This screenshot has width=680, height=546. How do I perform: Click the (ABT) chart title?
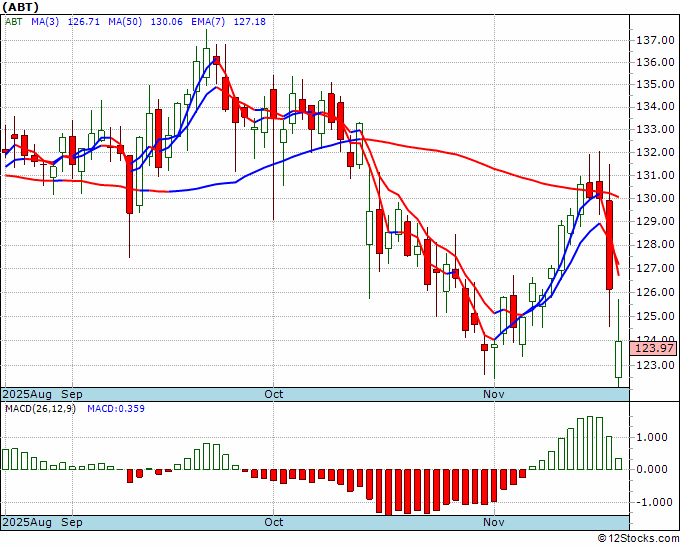[x=20, y=7]
